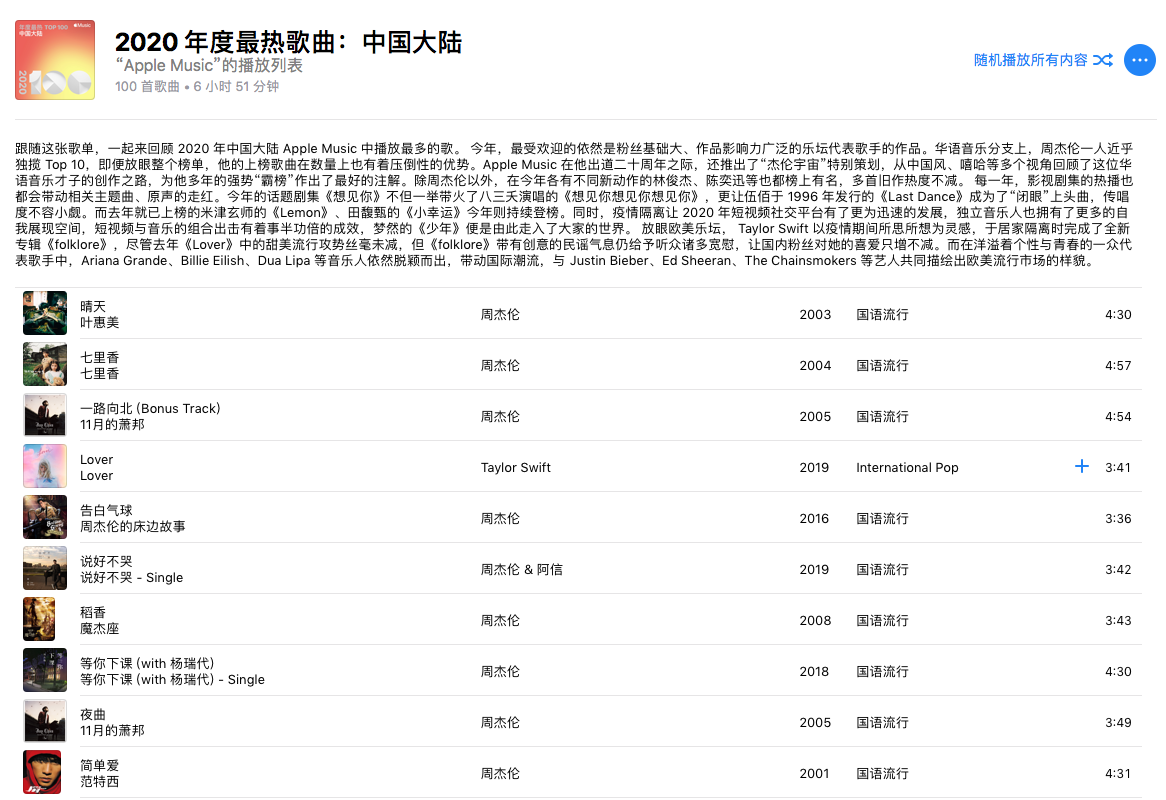The height and width of the screenshot is (800, 1166).
Task: Click the playlist description paragraph
Action: 574,204
